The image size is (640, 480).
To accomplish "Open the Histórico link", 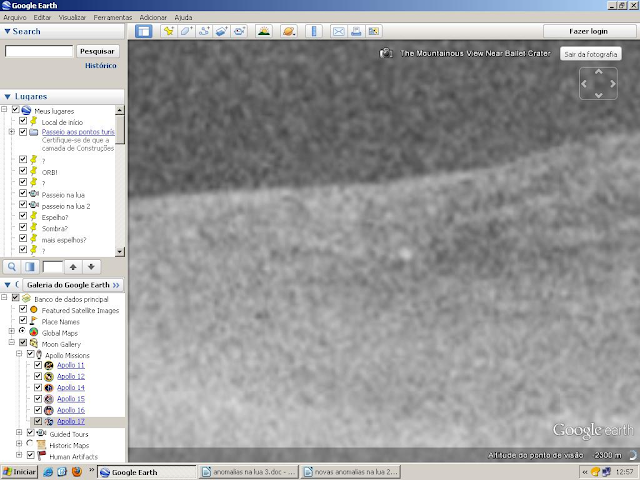I will pos(101,65).
